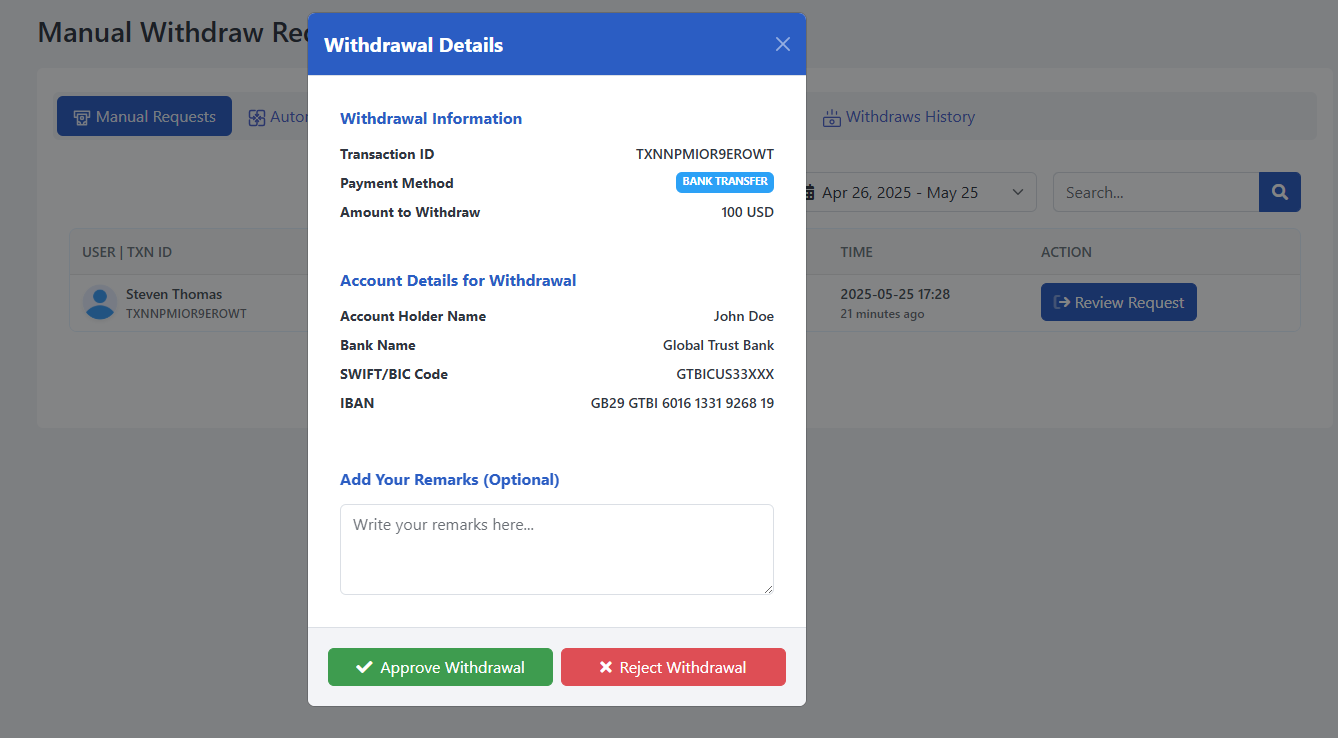The height and width of the screenshot is (738, 1338).
Task: Switch to the Withdraws History tab
Action: (x=899, y=117)
